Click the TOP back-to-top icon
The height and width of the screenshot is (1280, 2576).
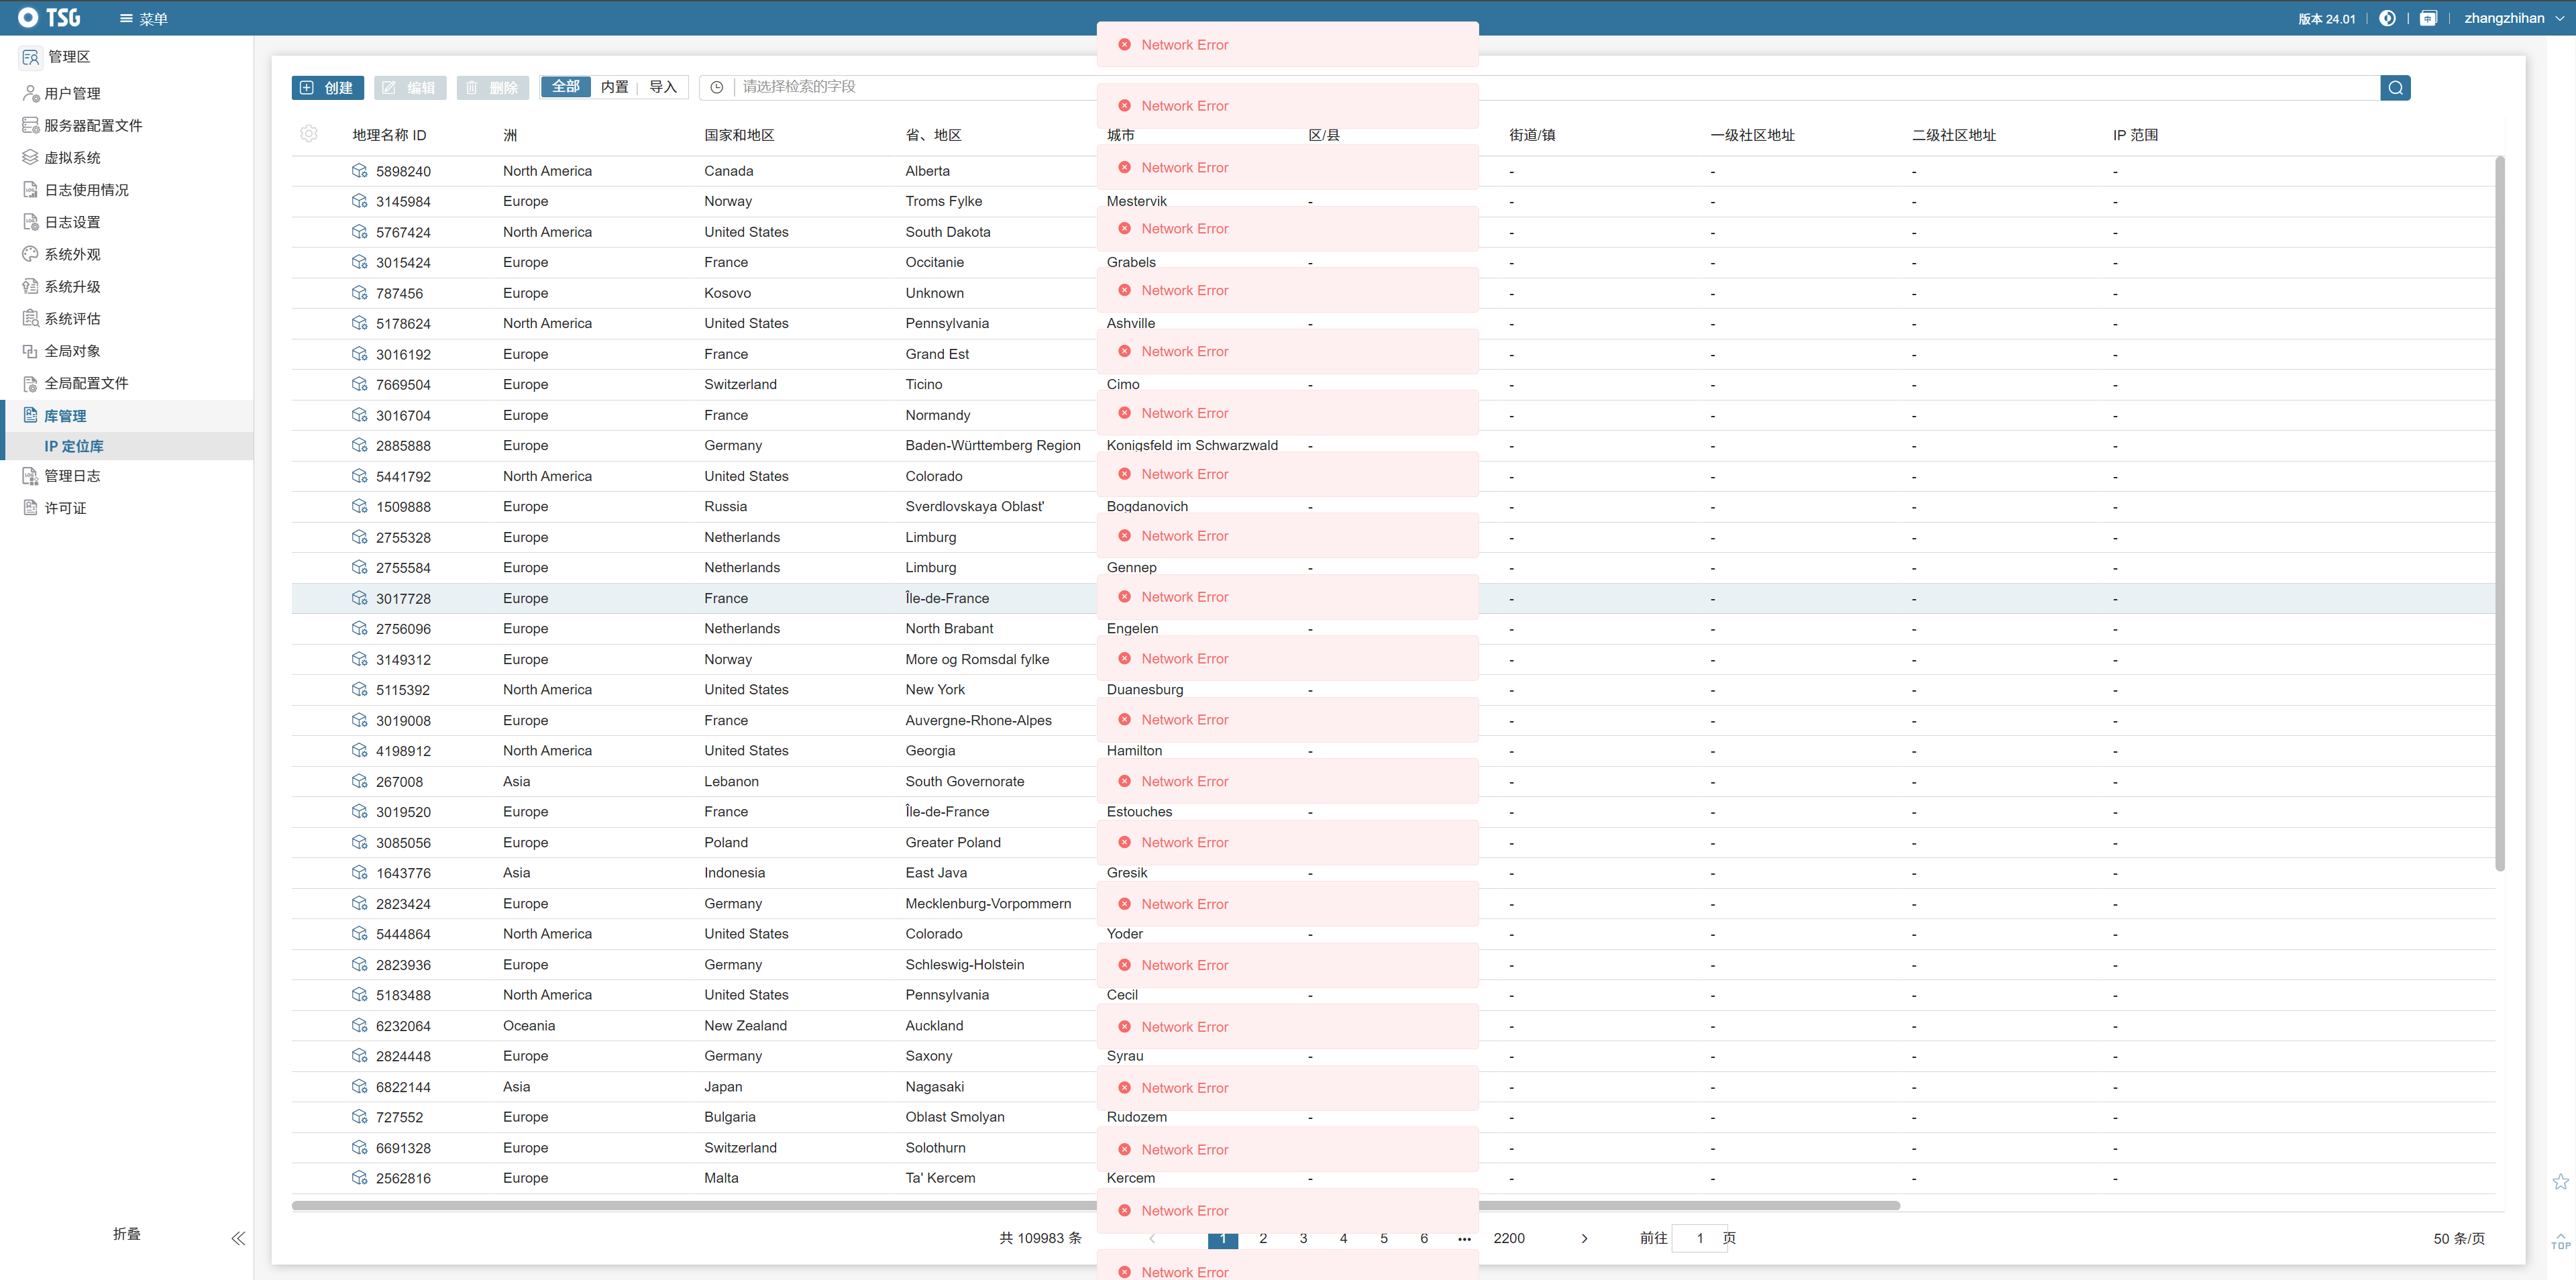coord(2560,1240)
